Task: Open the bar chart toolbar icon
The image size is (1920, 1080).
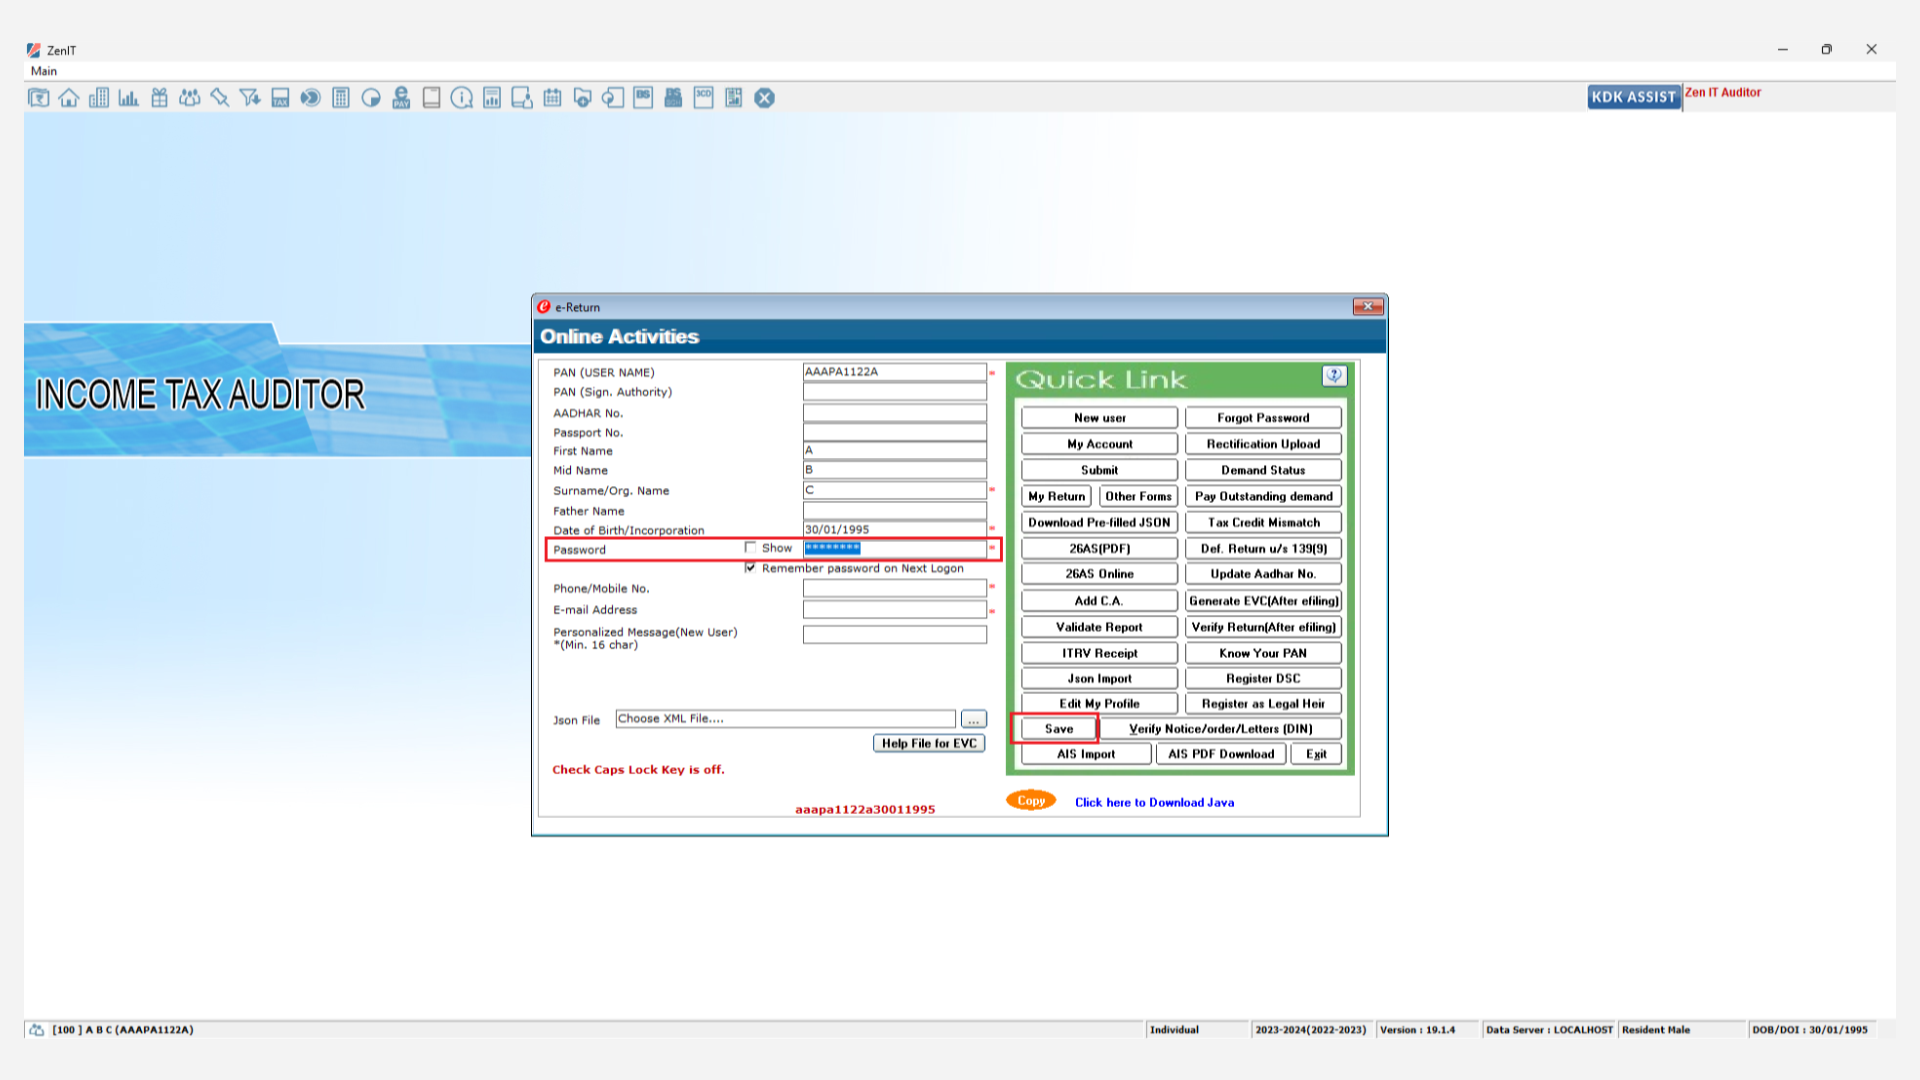Action: (x=129, y=98)
